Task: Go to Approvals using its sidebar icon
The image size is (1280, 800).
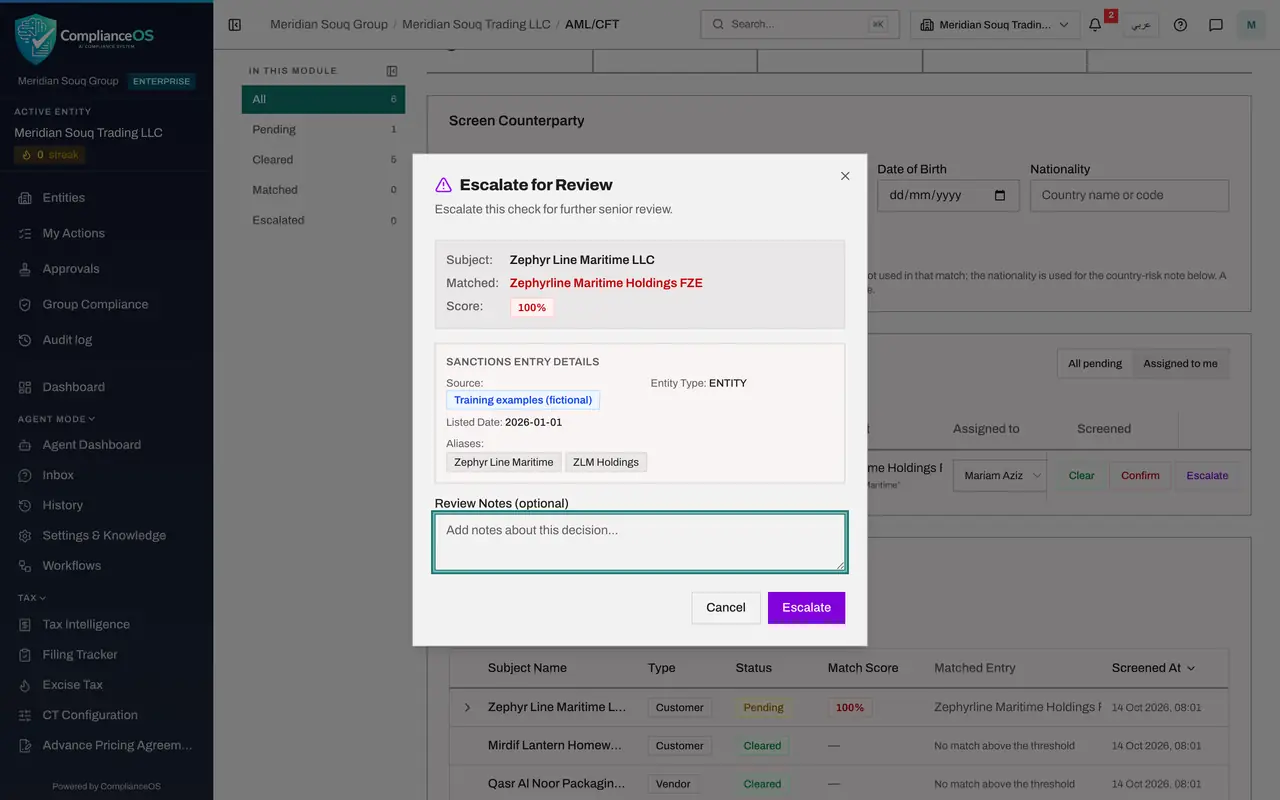Action: coord(25,269)
